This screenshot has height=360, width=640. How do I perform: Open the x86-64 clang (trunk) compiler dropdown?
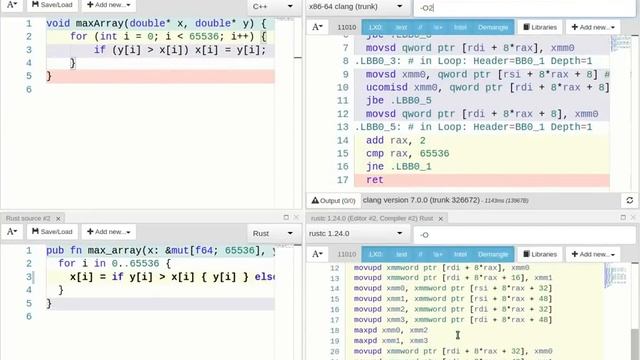click(356, 7)
